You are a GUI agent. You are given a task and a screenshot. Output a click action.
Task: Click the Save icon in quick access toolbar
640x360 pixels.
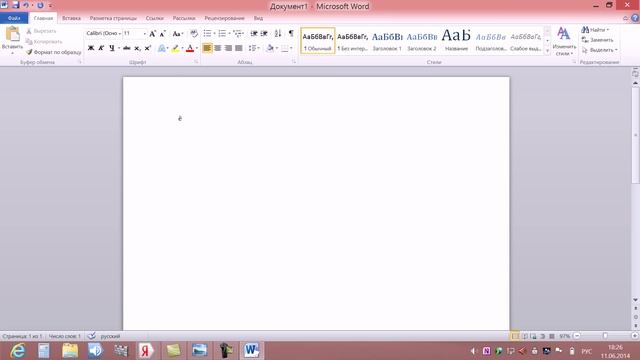click(16, 5)
